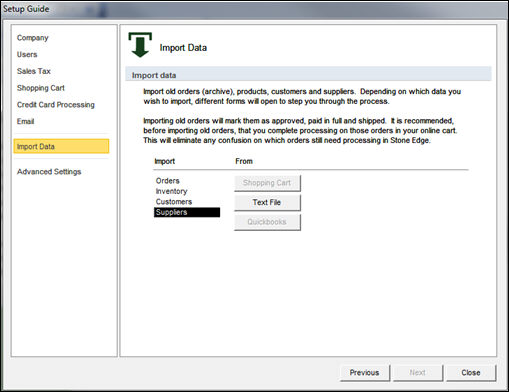Open the Company setup section

point(33,38)
